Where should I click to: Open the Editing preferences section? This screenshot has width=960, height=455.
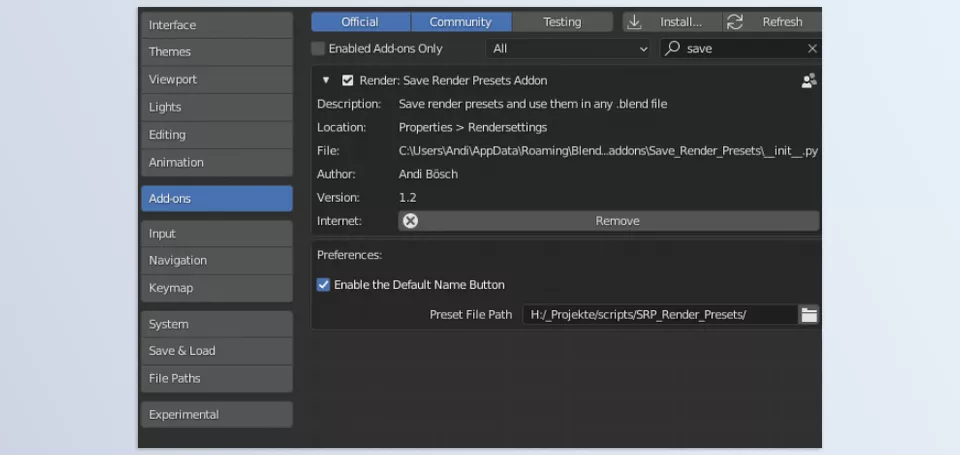click(x=217, y=135)
